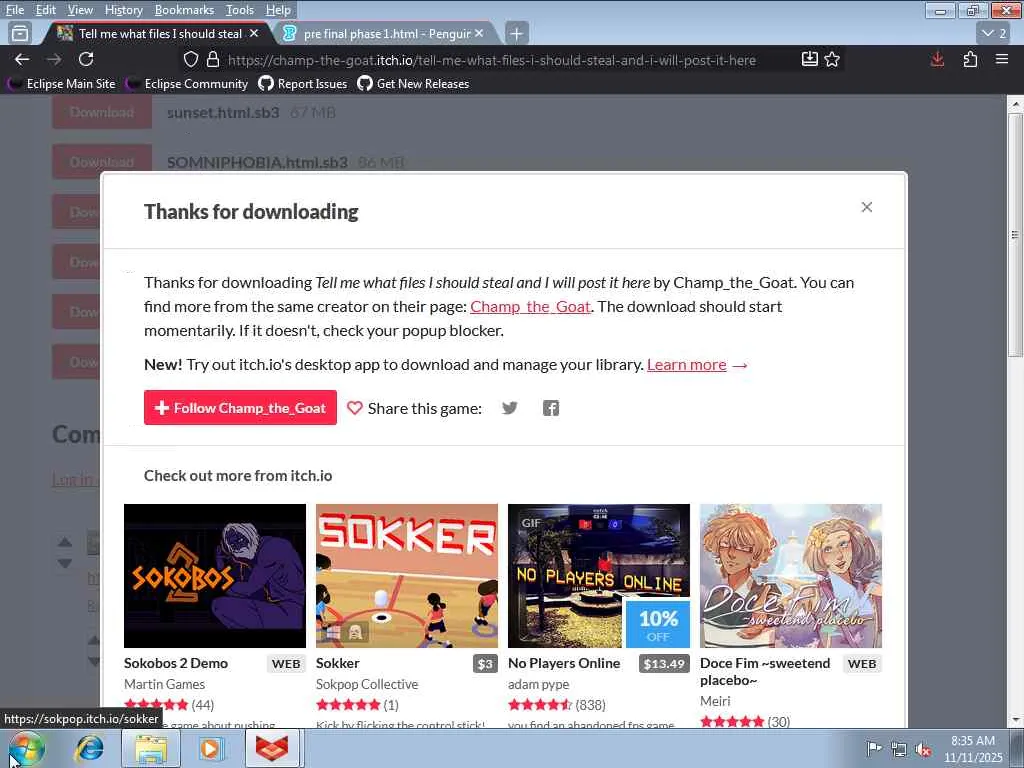The width and height of the screenshot is (1024, 768).
Task: Open the No Players Online thumbnail
Action: (599, 576)
